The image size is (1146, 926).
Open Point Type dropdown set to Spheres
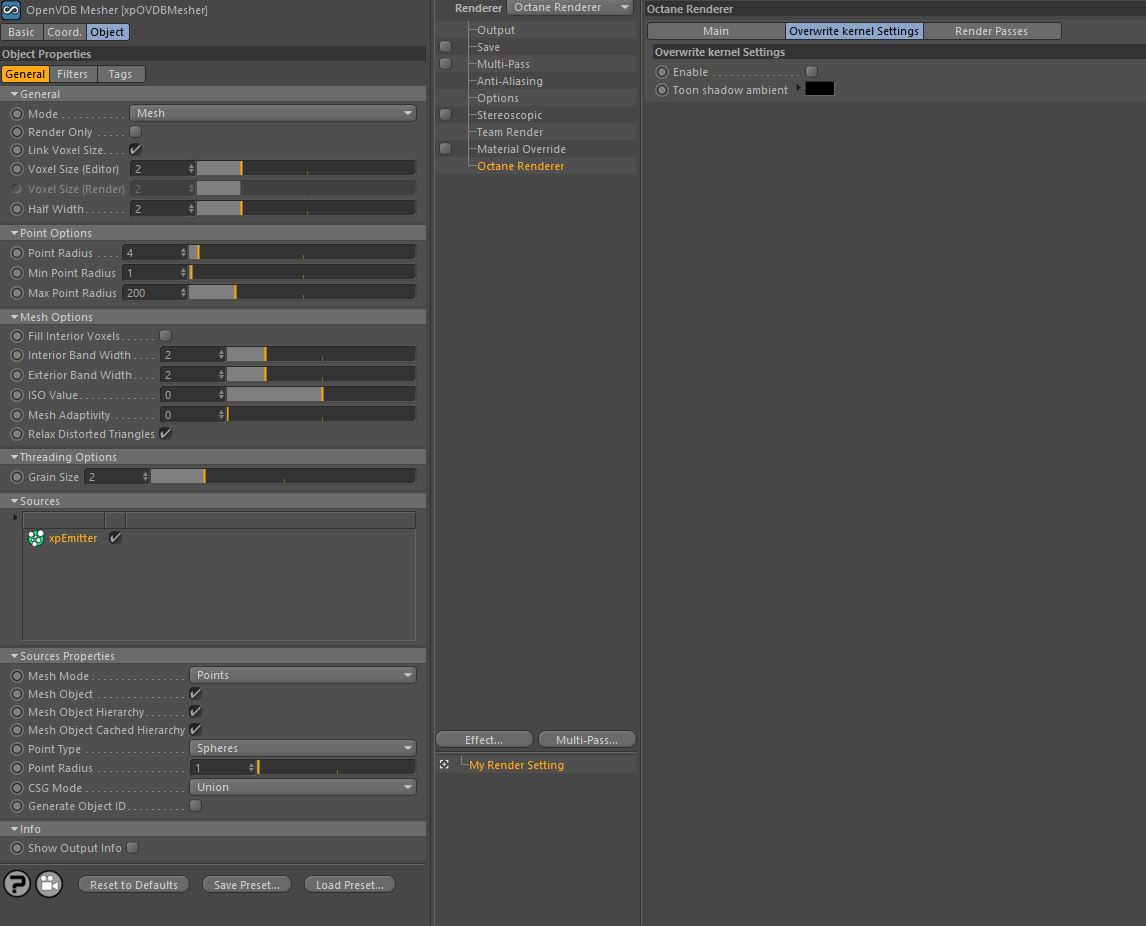click(x=303, y=748)
